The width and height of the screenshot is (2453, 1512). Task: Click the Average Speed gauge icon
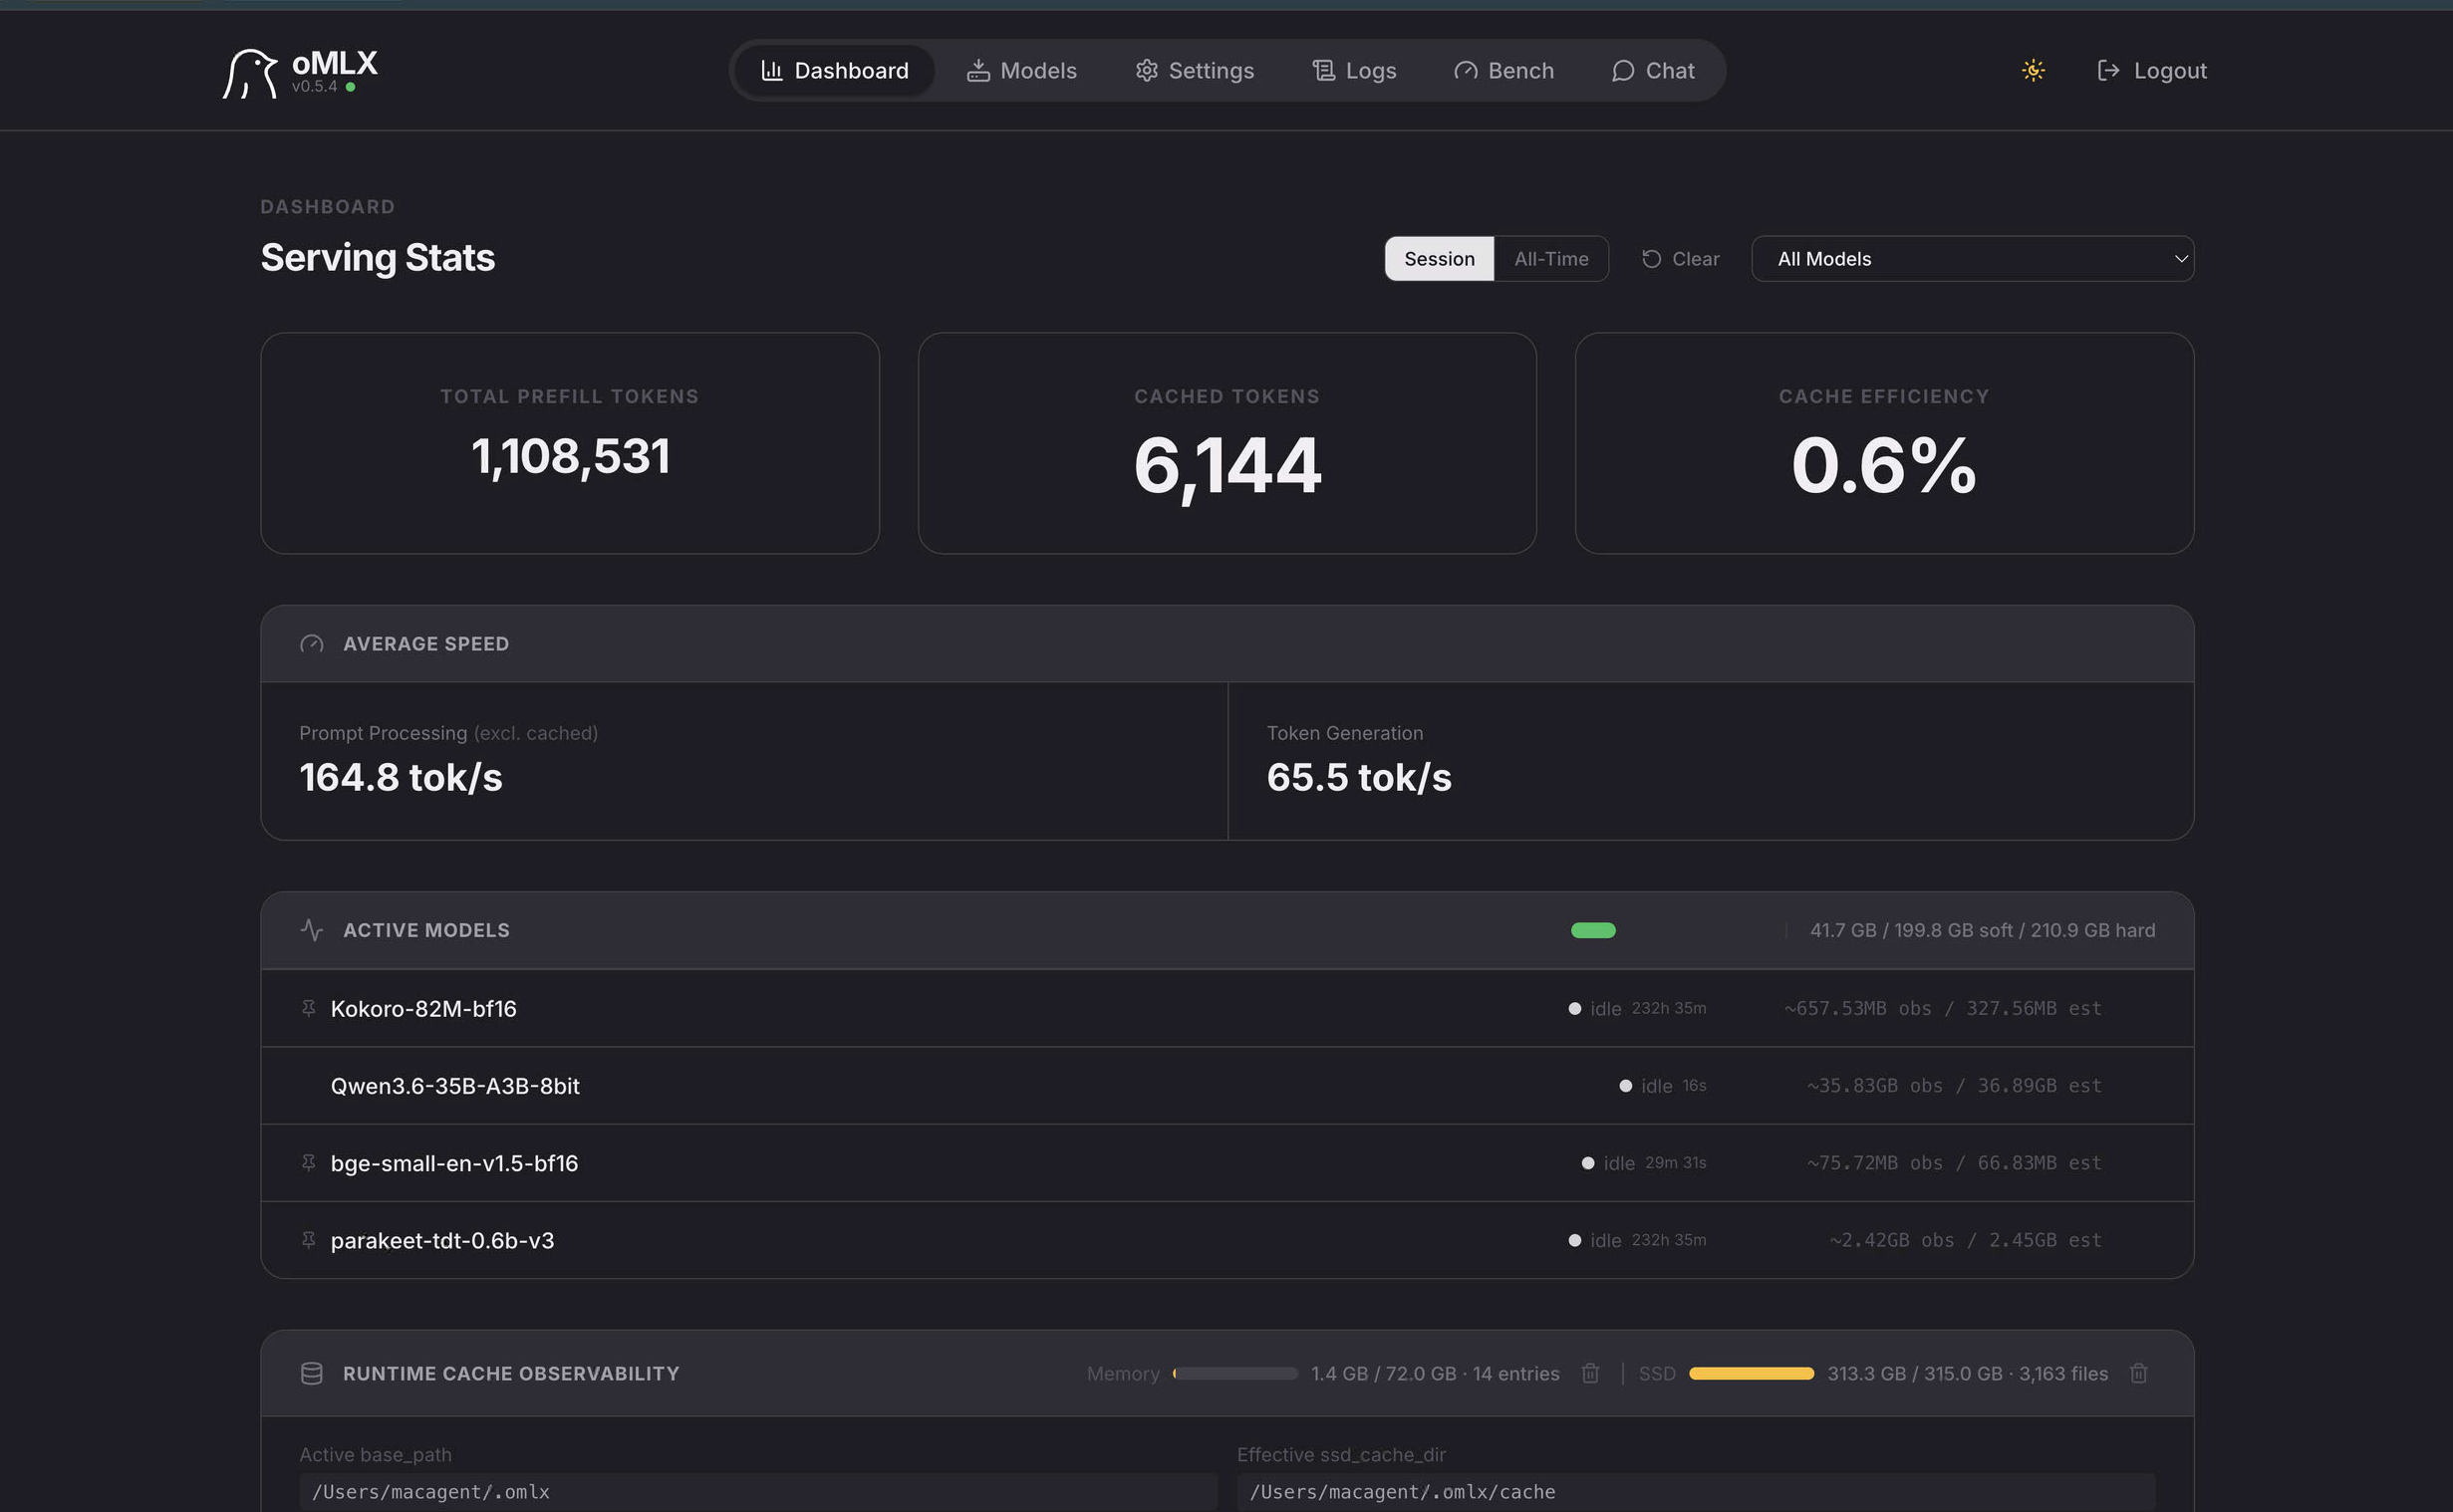pyautogui.click(x=311, y=644)
